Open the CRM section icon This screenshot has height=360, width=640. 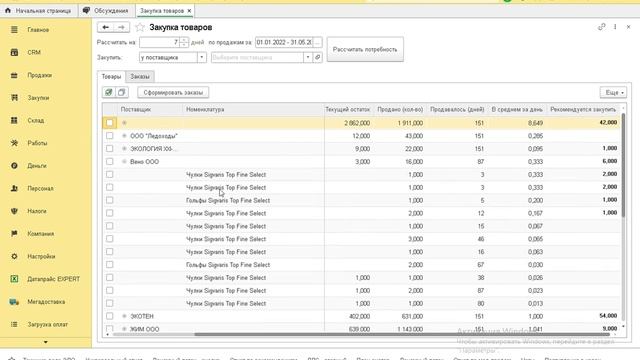(14, 52)
